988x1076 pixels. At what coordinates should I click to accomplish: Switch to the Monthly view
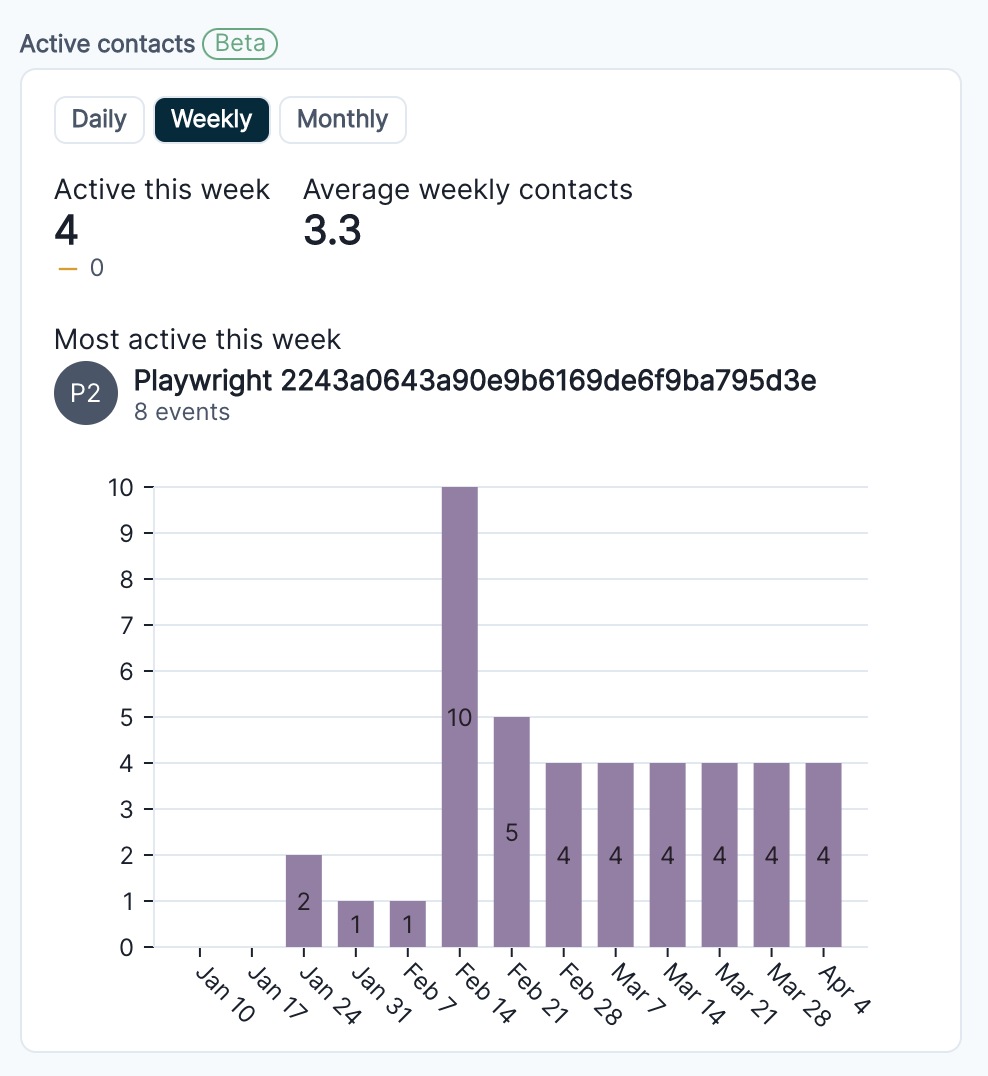click(342, 120)
